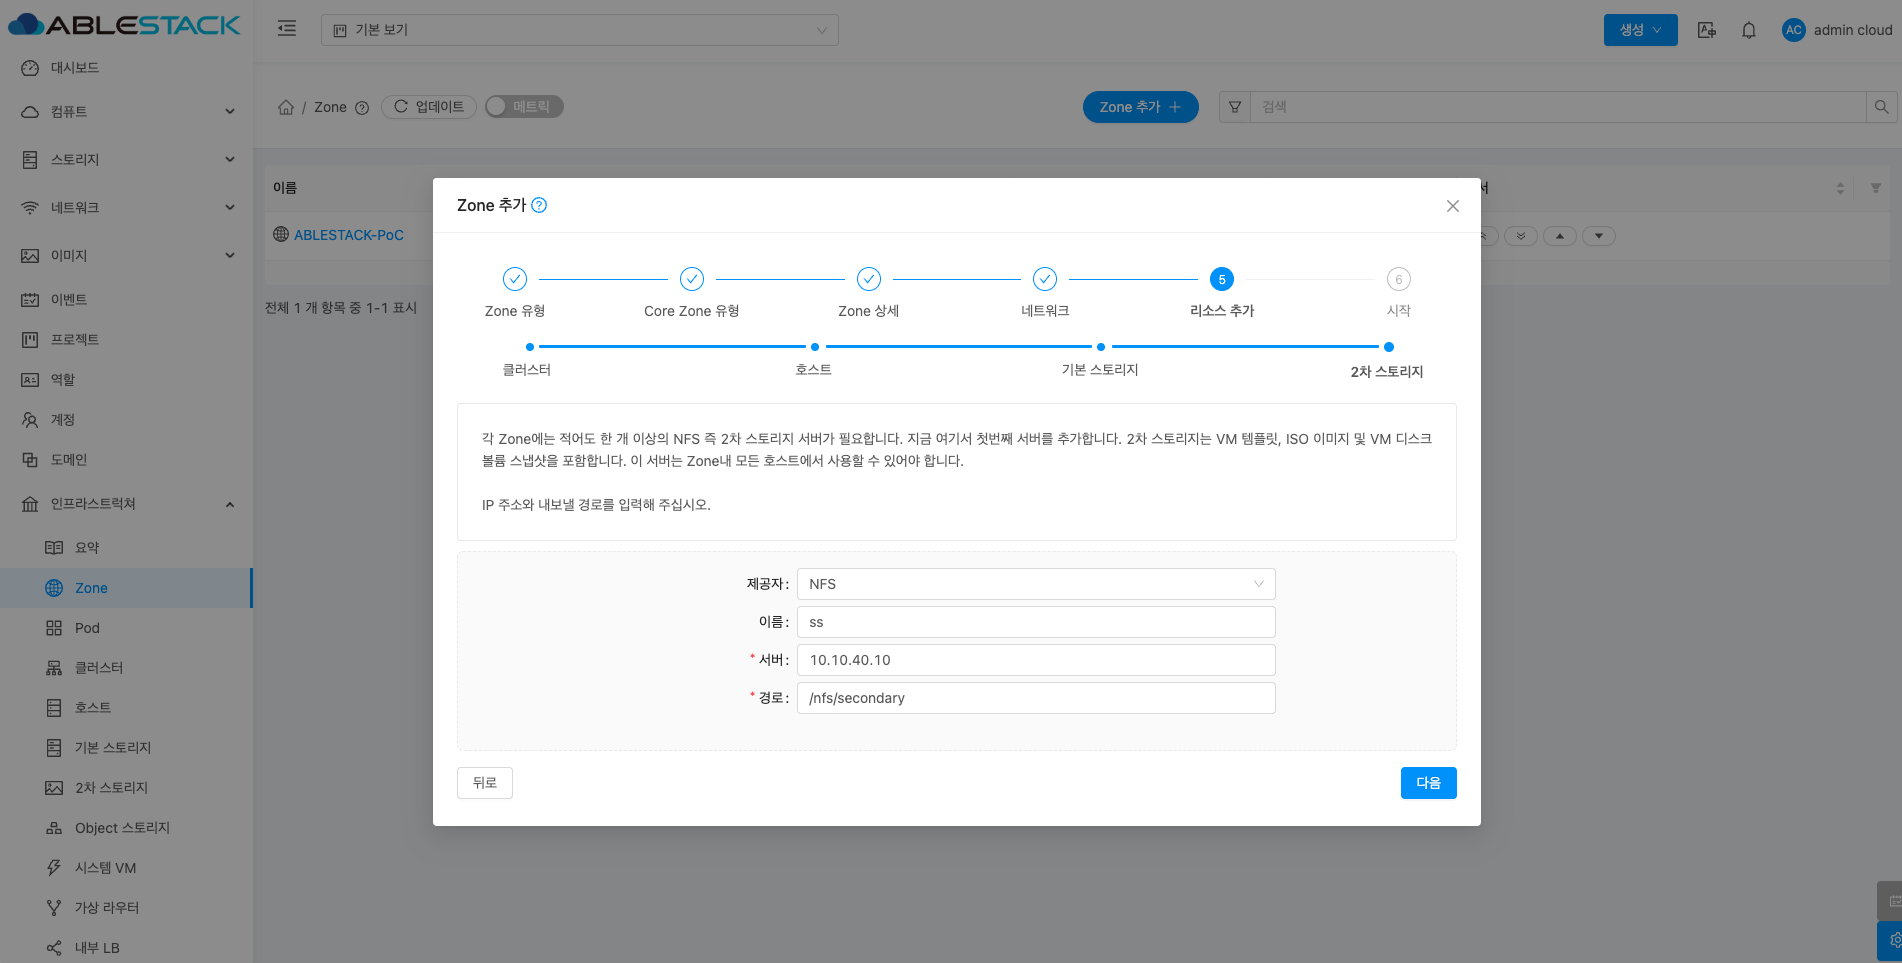The width and height of the screenshot is (1902, 963).
Task: Open 역할 in the sidebar
Action: tap(126, 380)
